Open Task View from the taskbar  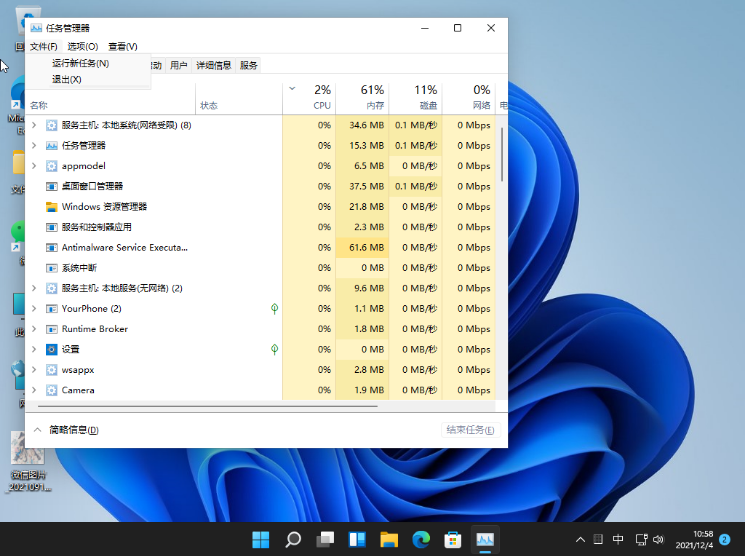point(325,540)
